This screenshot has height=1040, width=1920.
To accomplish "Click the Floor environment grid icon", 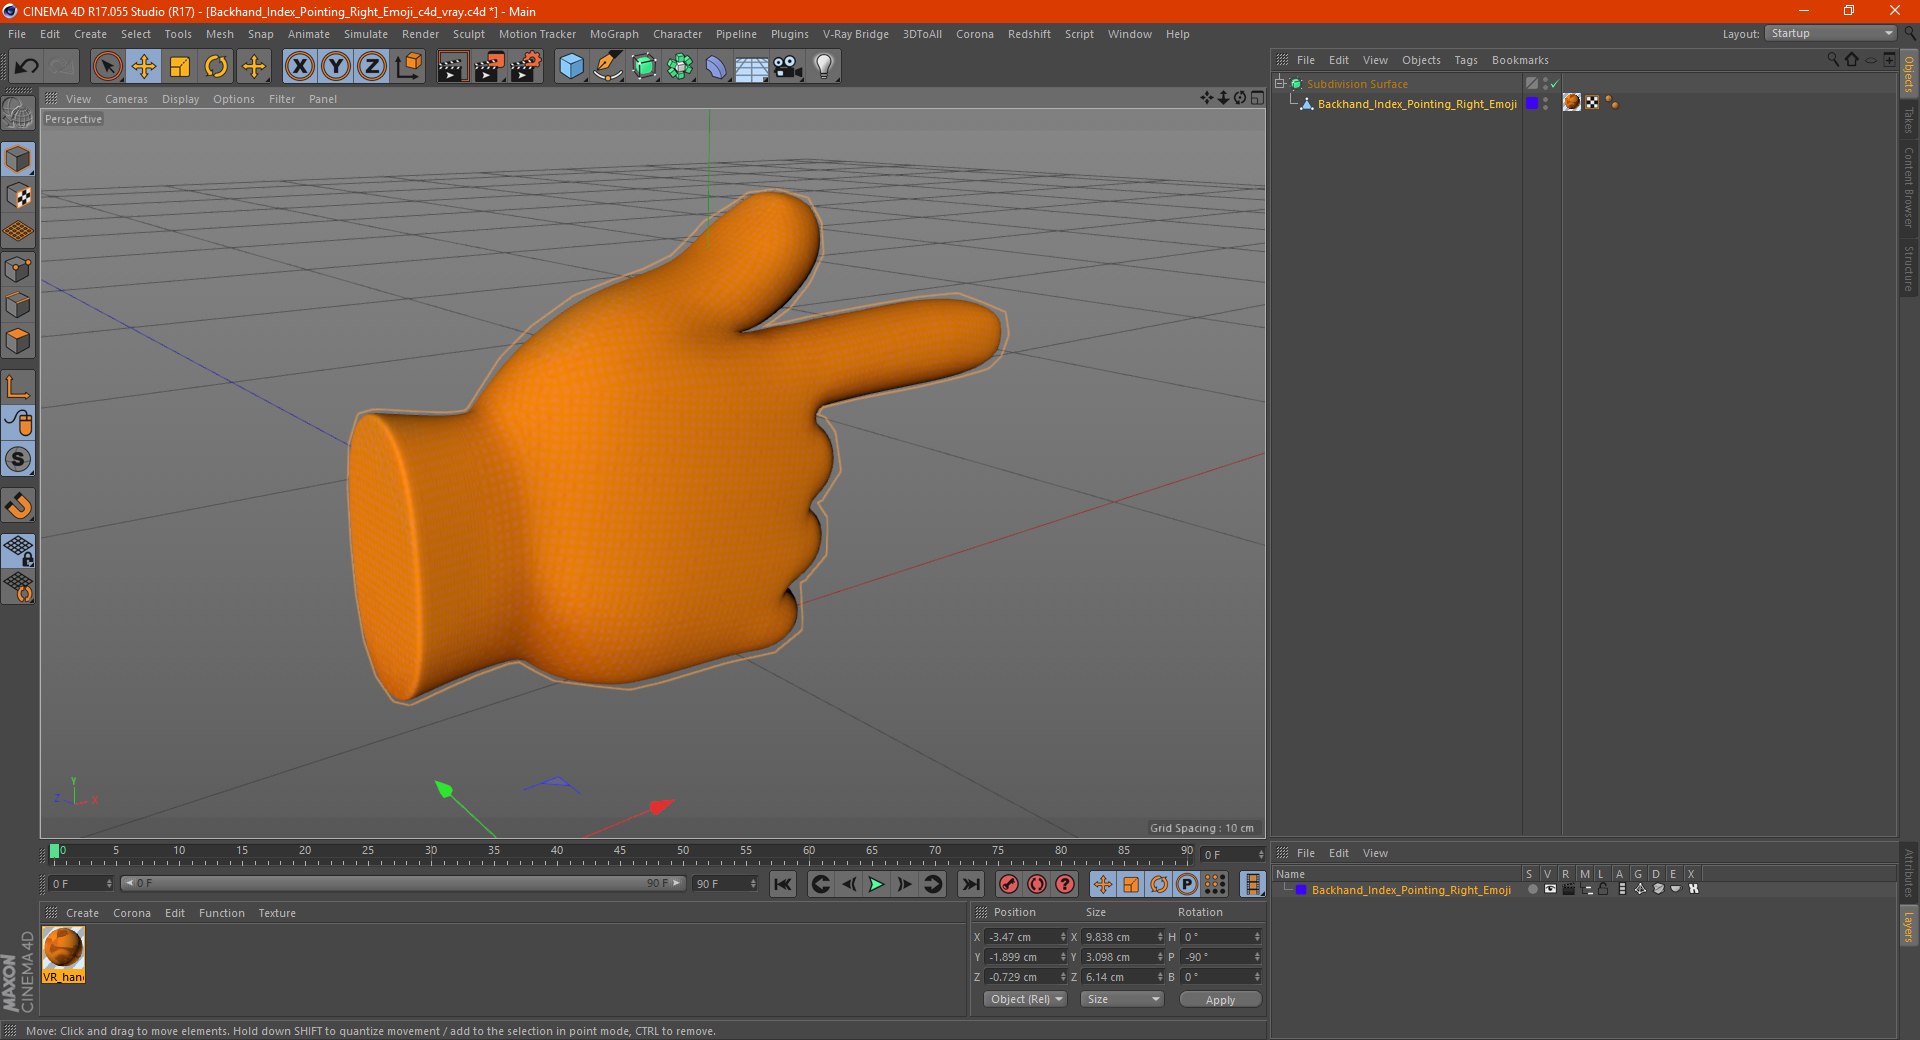I will pyautogui.click(x=752, y=67).
